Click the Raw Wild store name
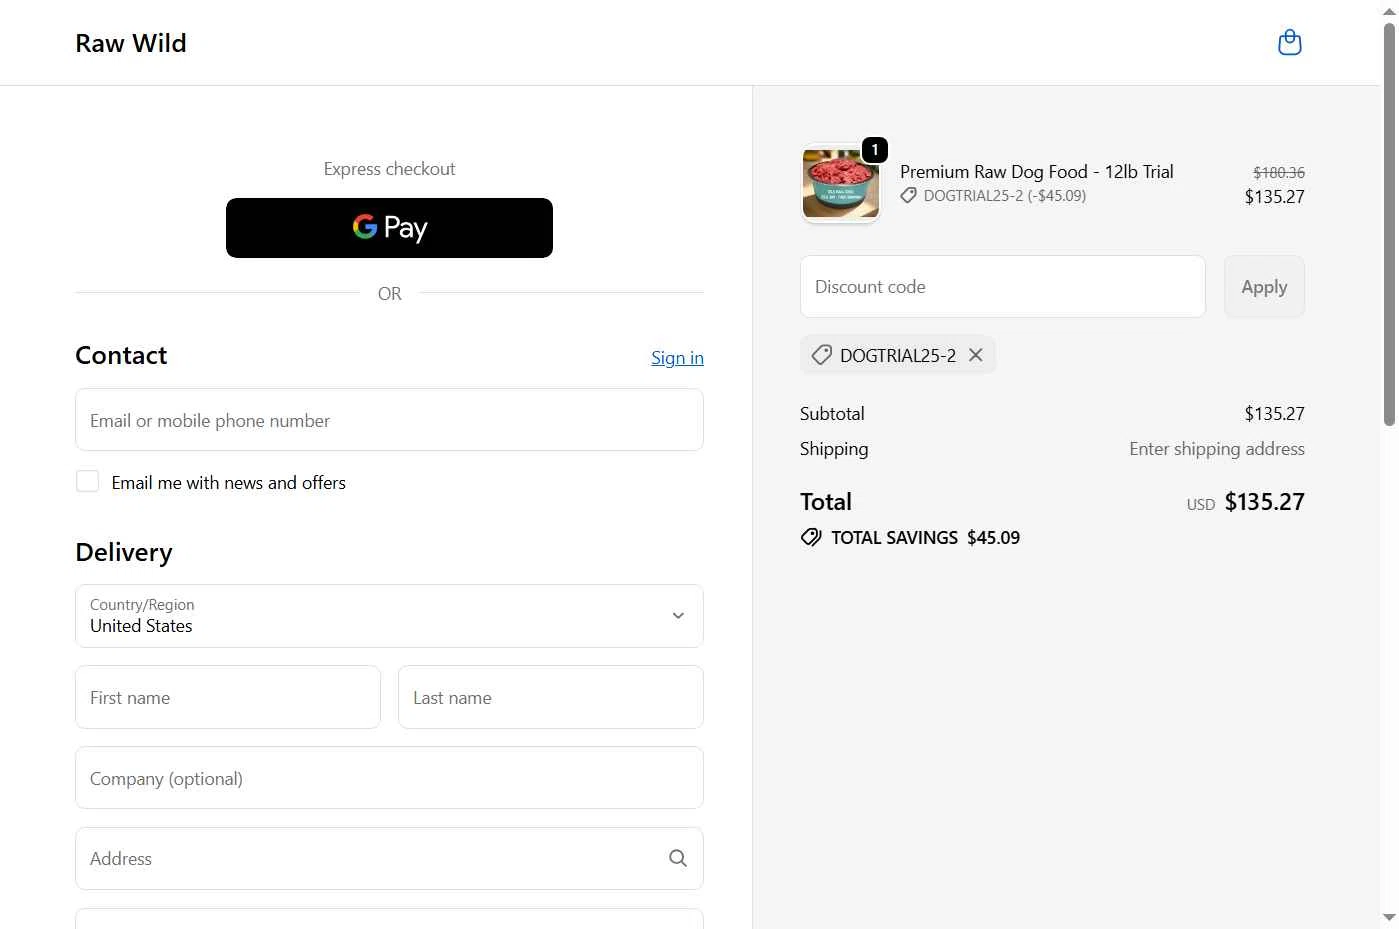The image size is (1399, 929). tap(131, 43)
